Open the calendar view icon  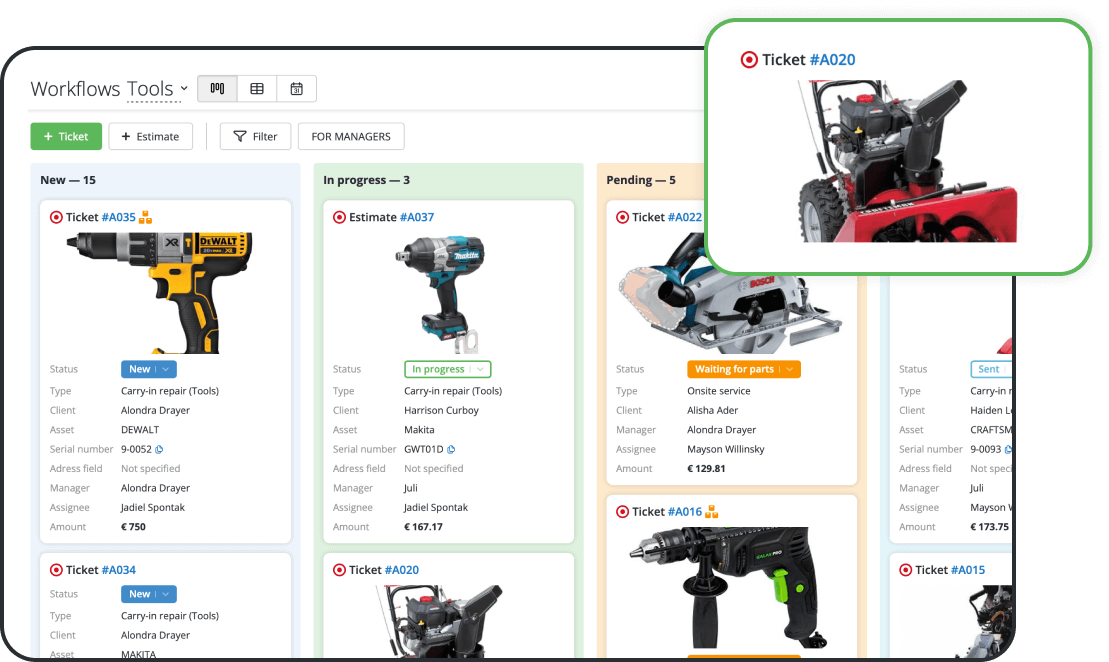296,88
